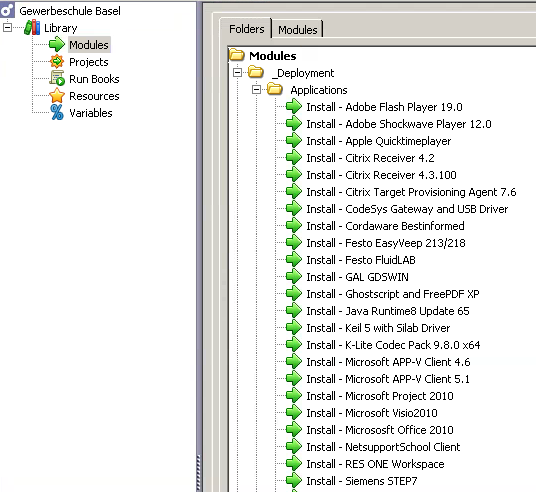Collapse the _Deployment folder node
The image size is (536, 492).
tap(237, 72)
